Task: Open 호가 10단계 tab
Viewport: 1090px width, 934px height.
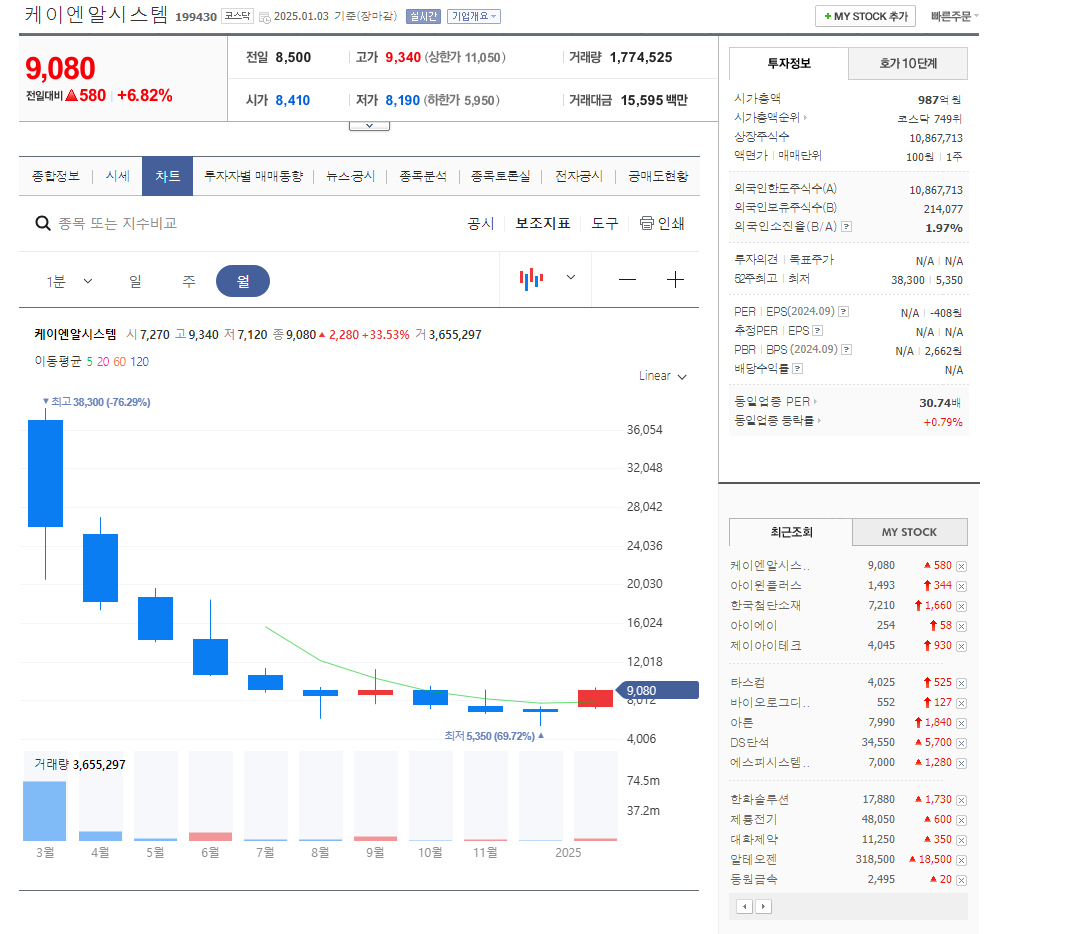Action: (908, 63)
